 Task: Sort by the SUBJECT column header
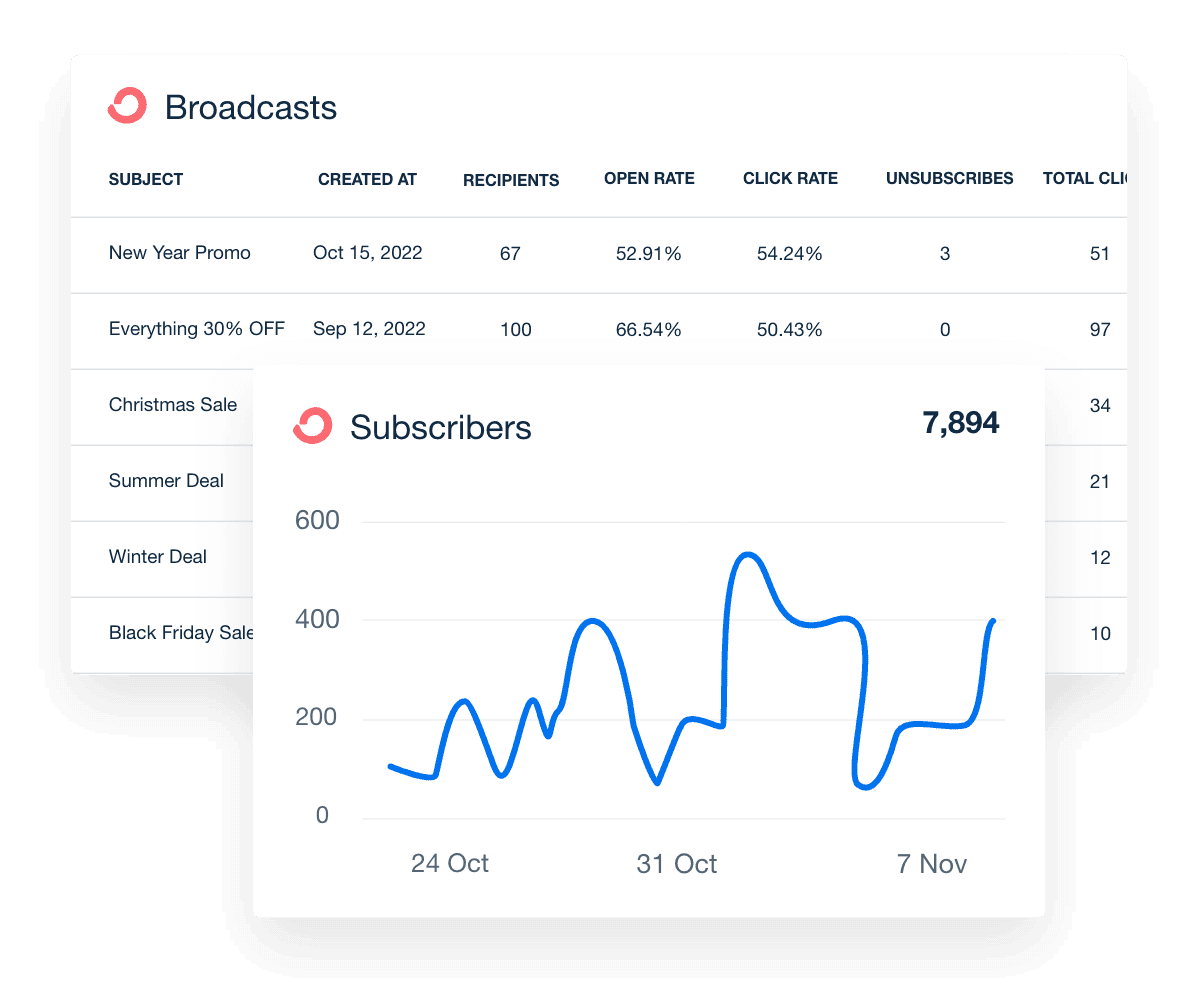click(x=145, y=180)
